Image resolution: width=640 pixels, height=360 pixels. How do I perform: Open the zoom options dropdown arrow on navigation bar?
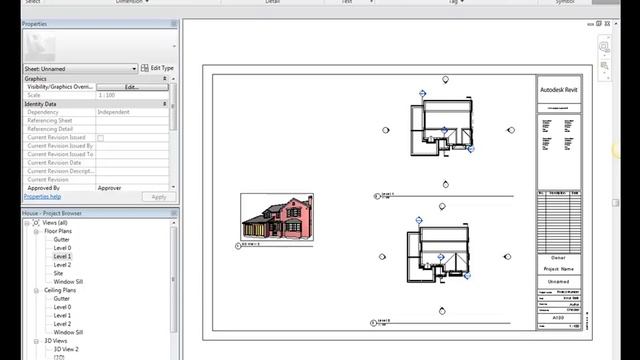[604, 73]
